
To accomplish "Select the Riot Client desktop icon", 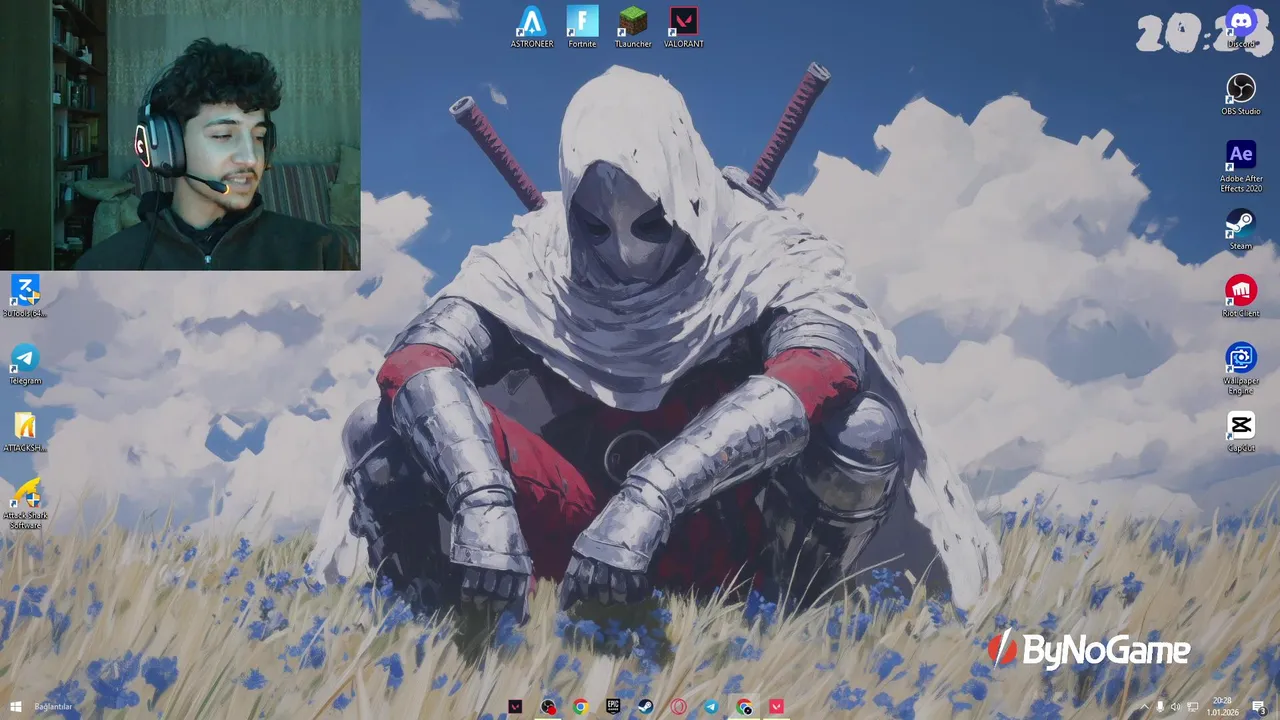I will [1241, 296].
